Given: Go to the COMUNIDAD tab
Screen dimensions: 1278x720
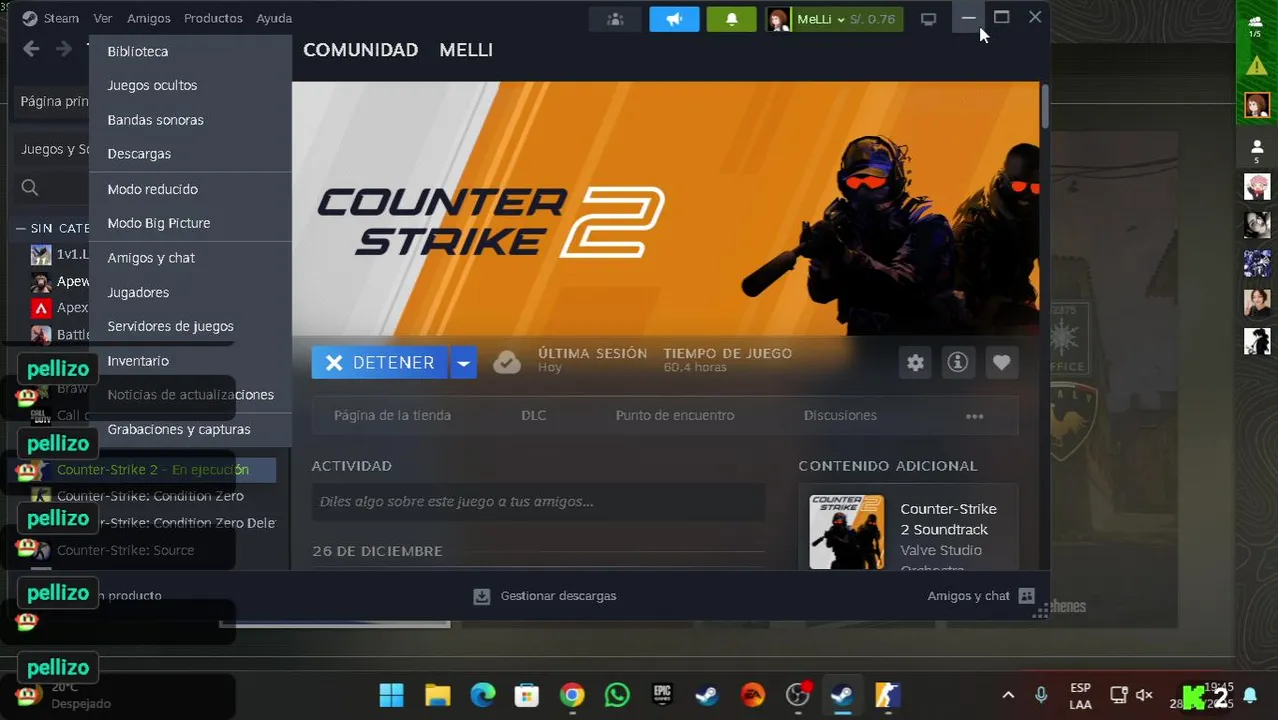Looking at the screenshot, I should point(360,50).
